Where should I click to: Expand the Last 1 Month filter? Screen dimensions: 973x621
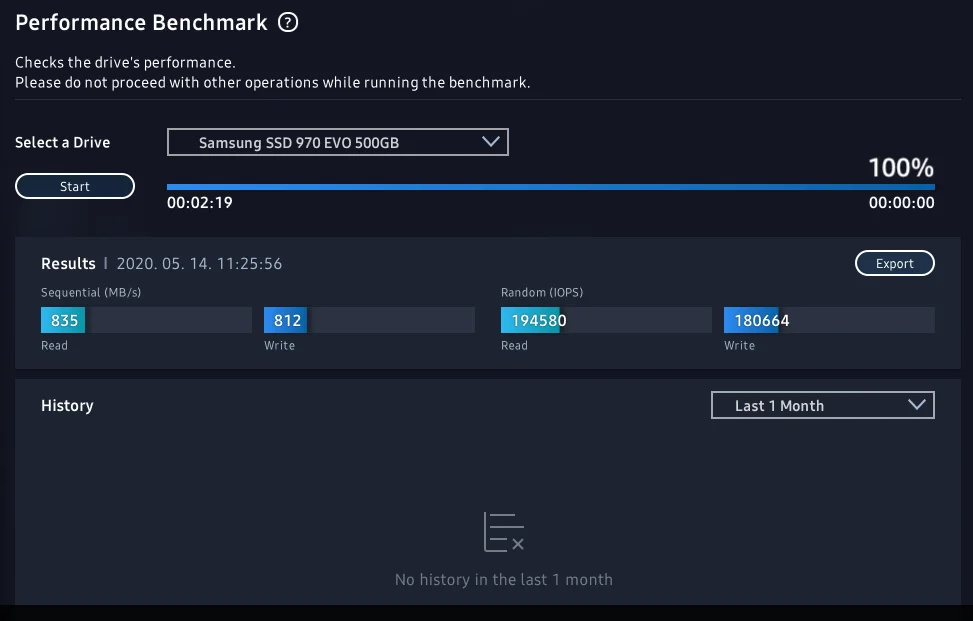822,405
